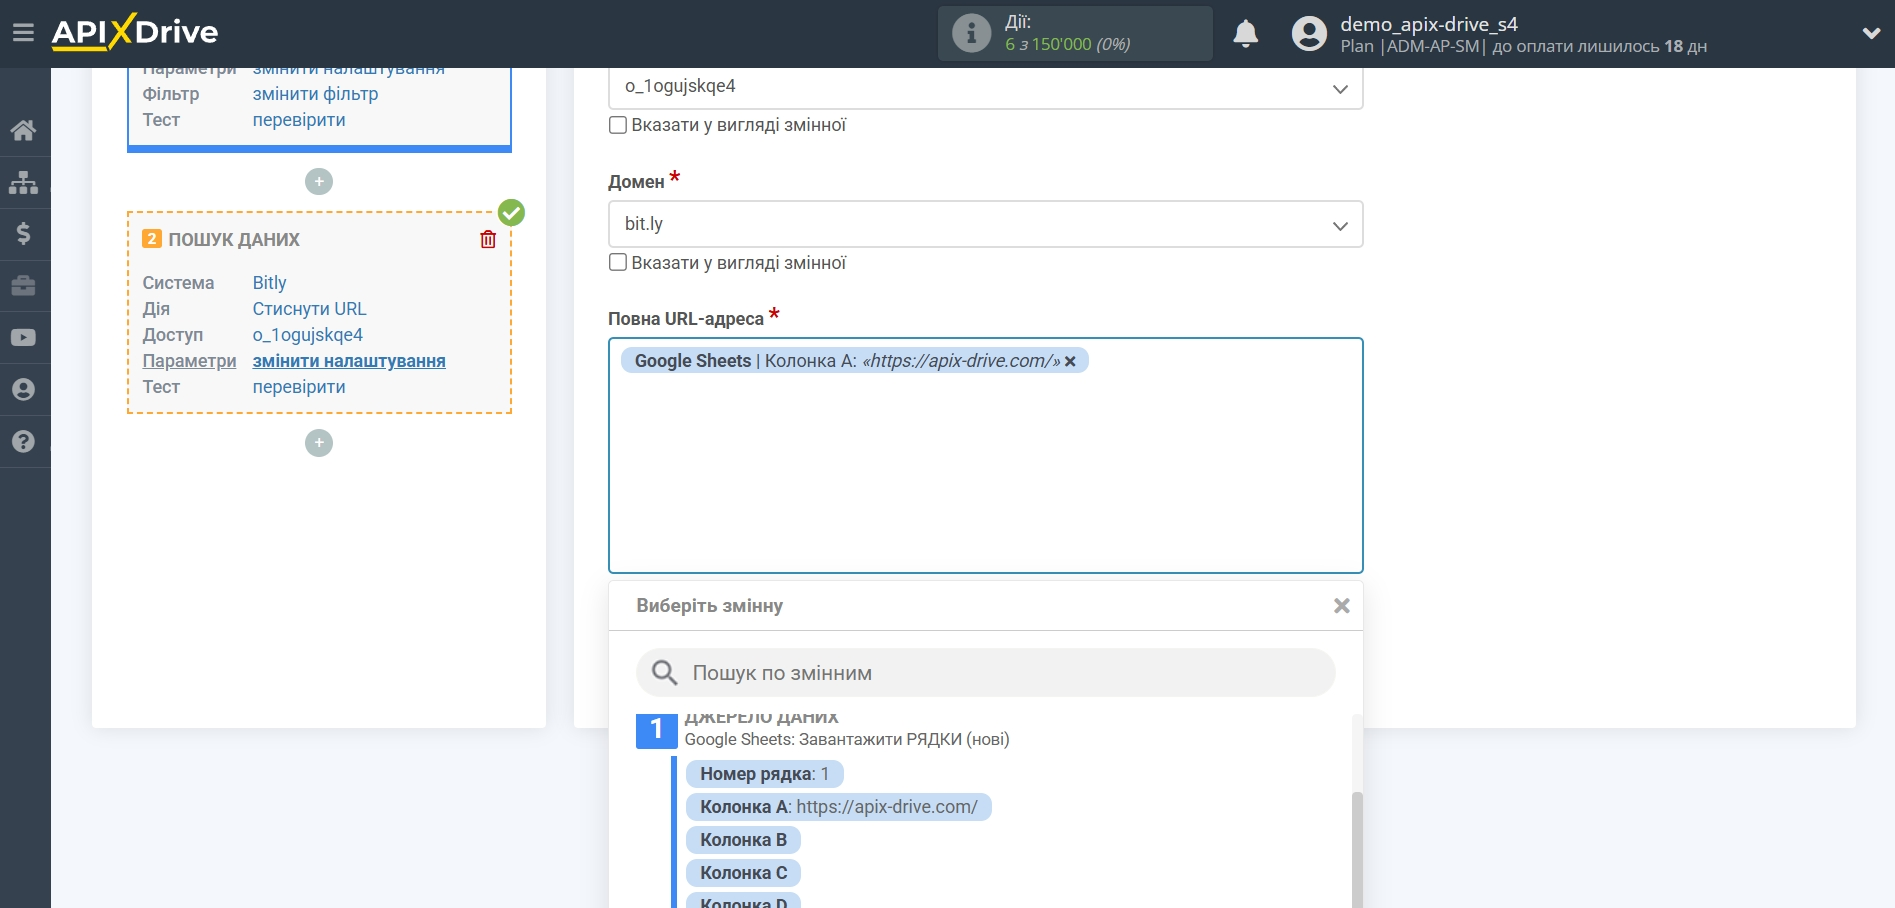Screen dimensions: 1895x908
Task: Select variable Колонка B
Action: pyautogui.click(x=743, y=840)
